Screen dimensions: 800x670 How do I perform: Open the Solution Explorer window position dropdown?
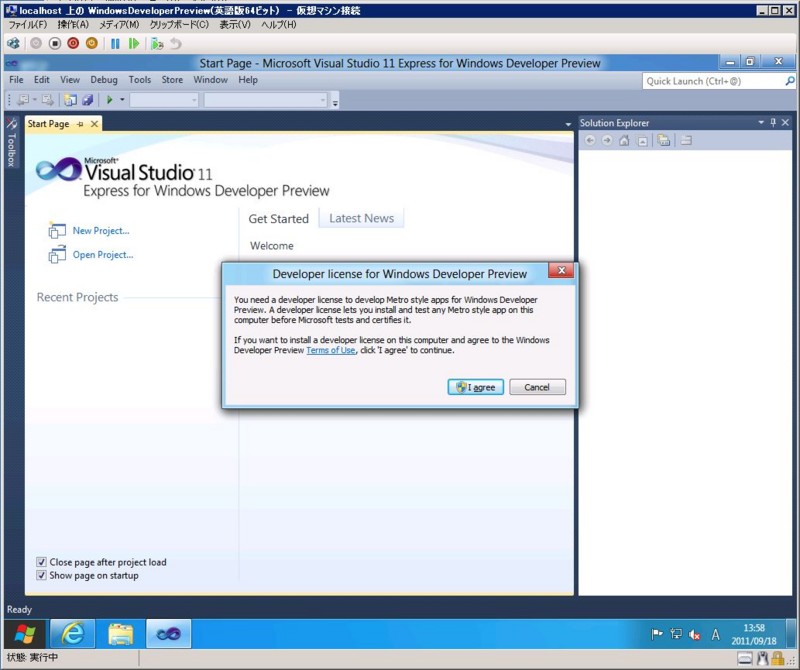click(761, 122)
